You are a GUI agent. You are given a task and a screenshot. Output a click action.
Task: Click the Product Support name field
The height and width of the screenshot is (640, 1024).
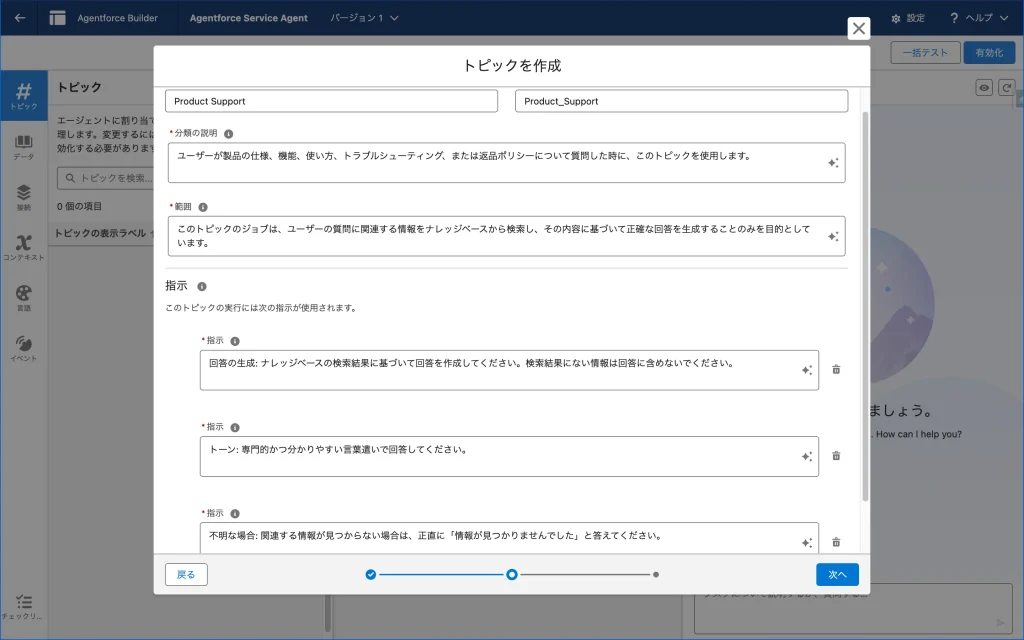(x=331, y=101)
